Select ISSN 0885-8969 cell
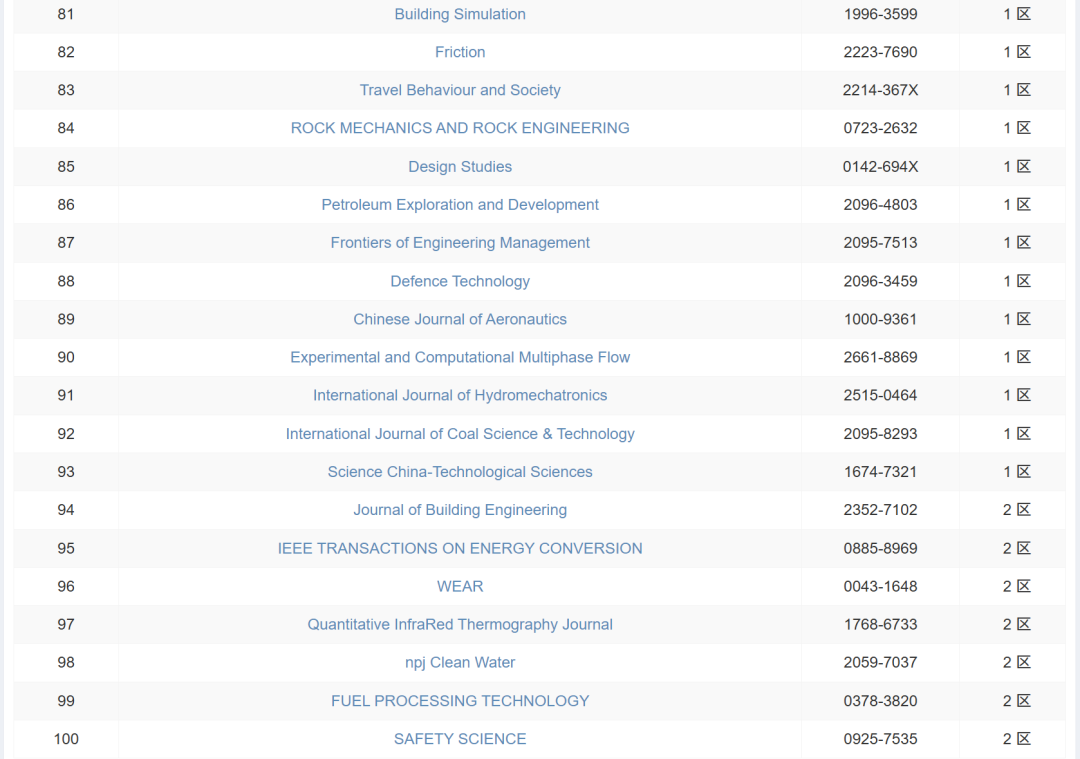 point(880,548)
